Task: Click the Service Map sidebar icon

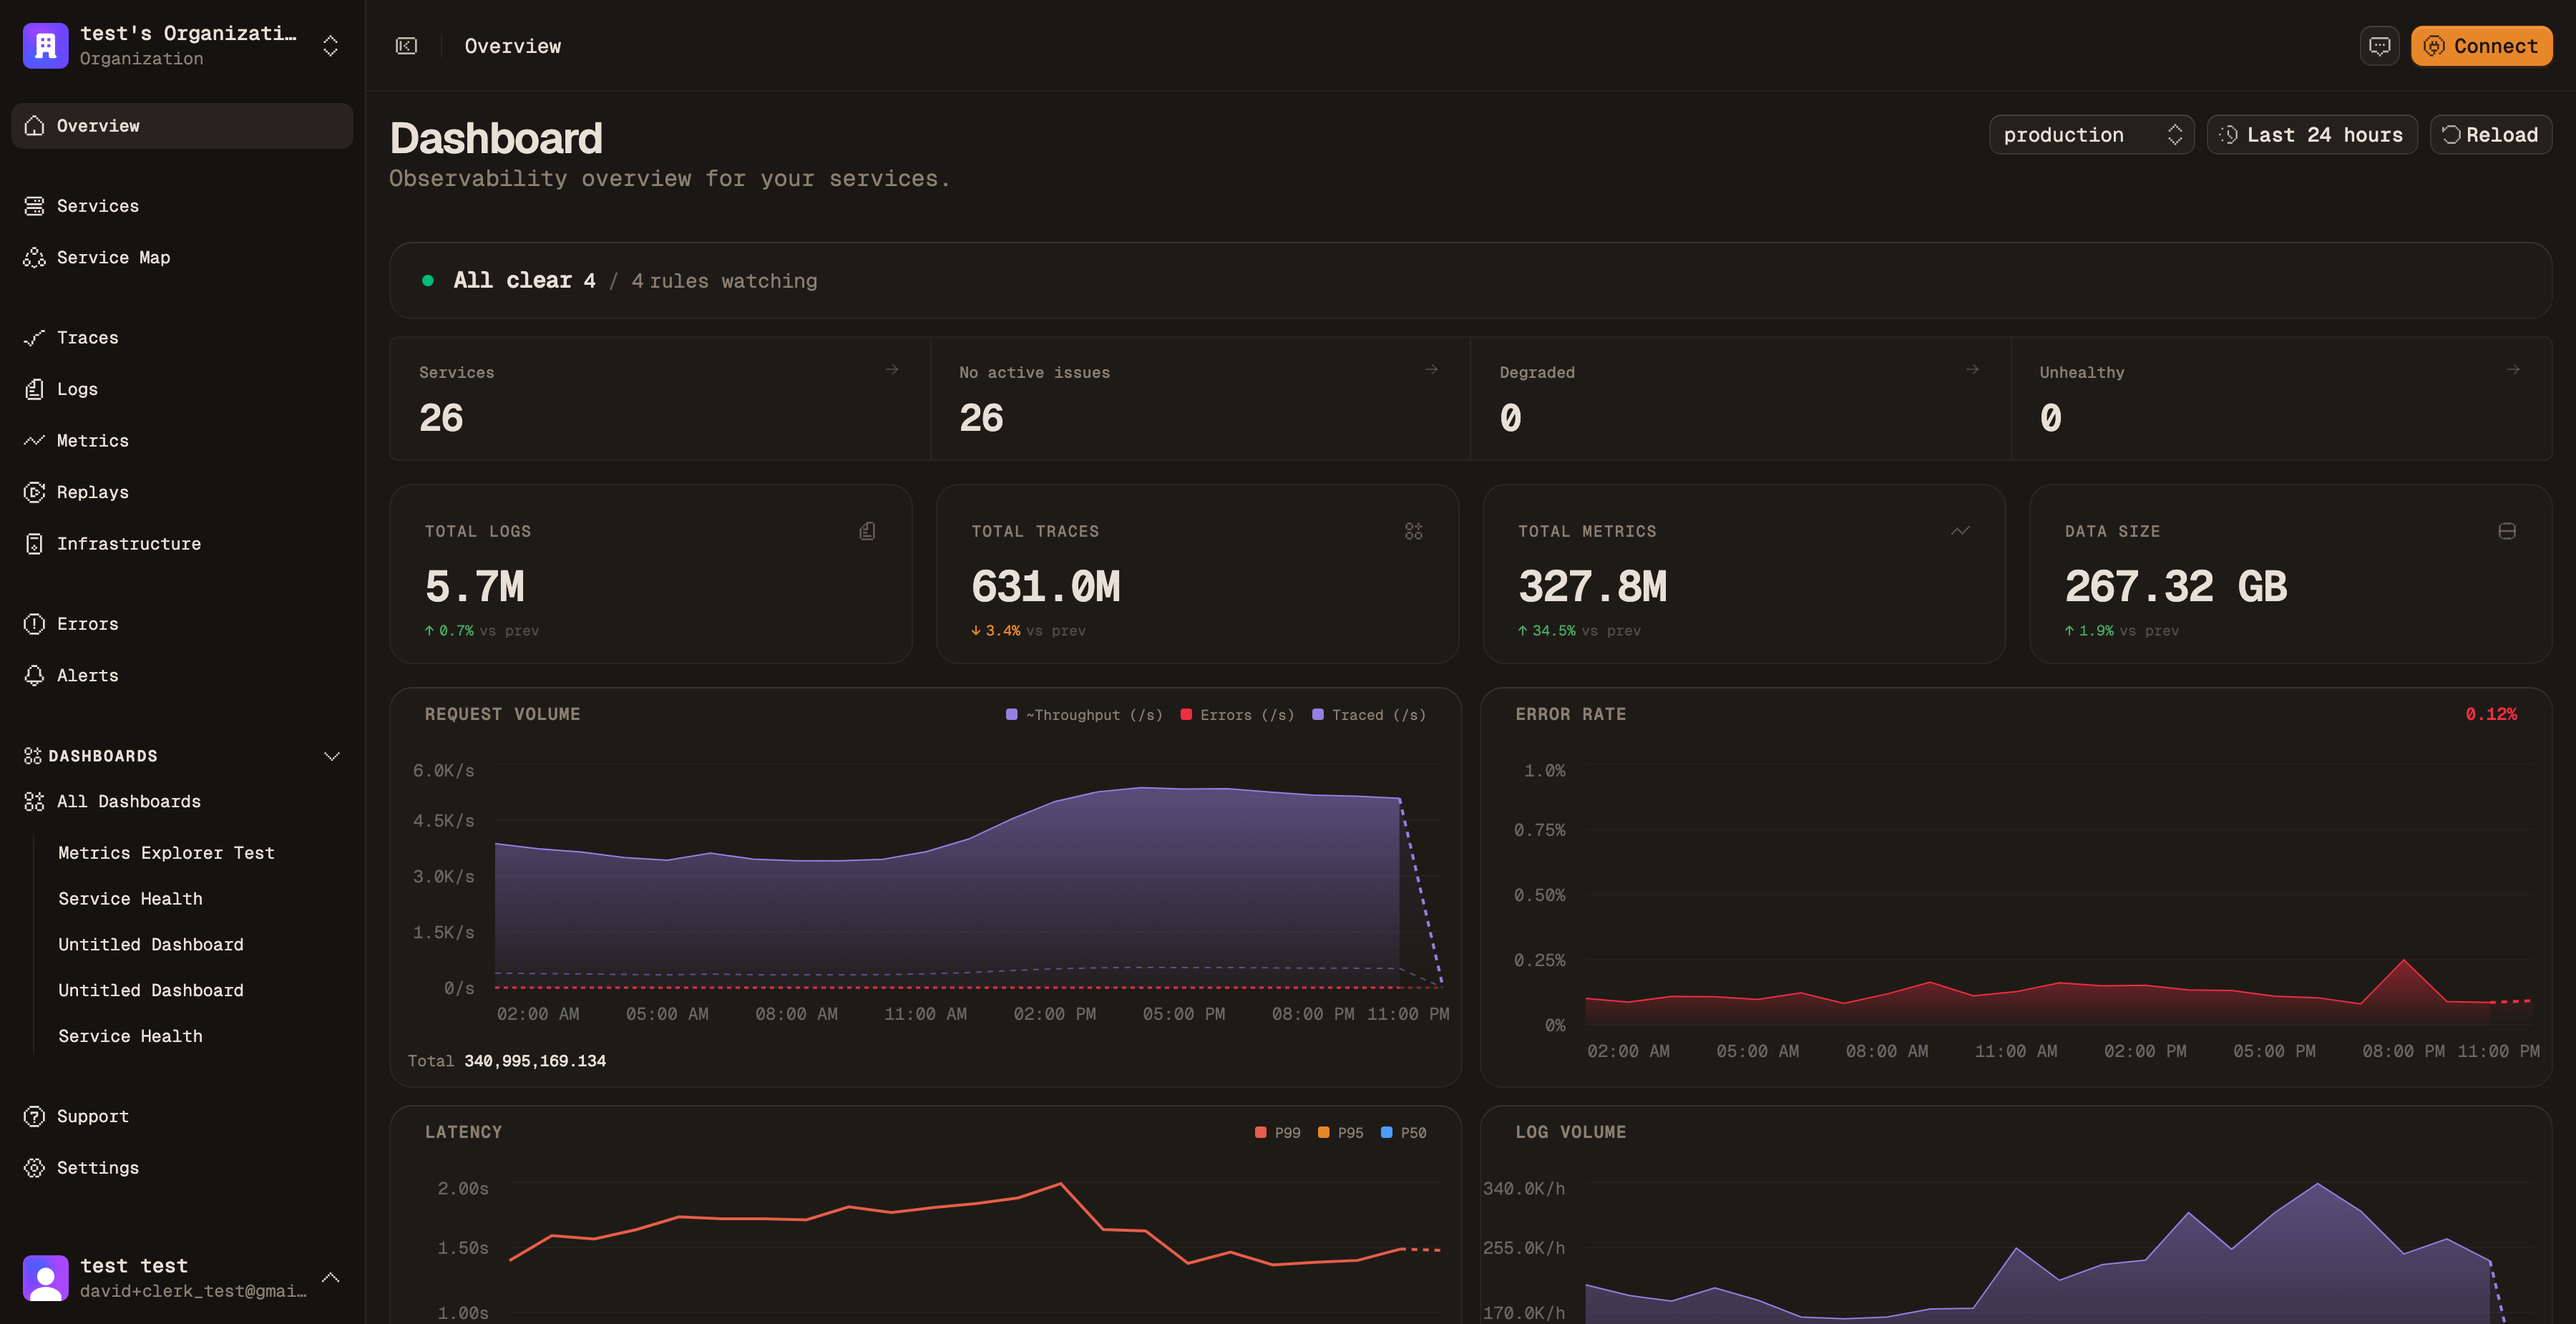Action: click(x=34, y=258)
